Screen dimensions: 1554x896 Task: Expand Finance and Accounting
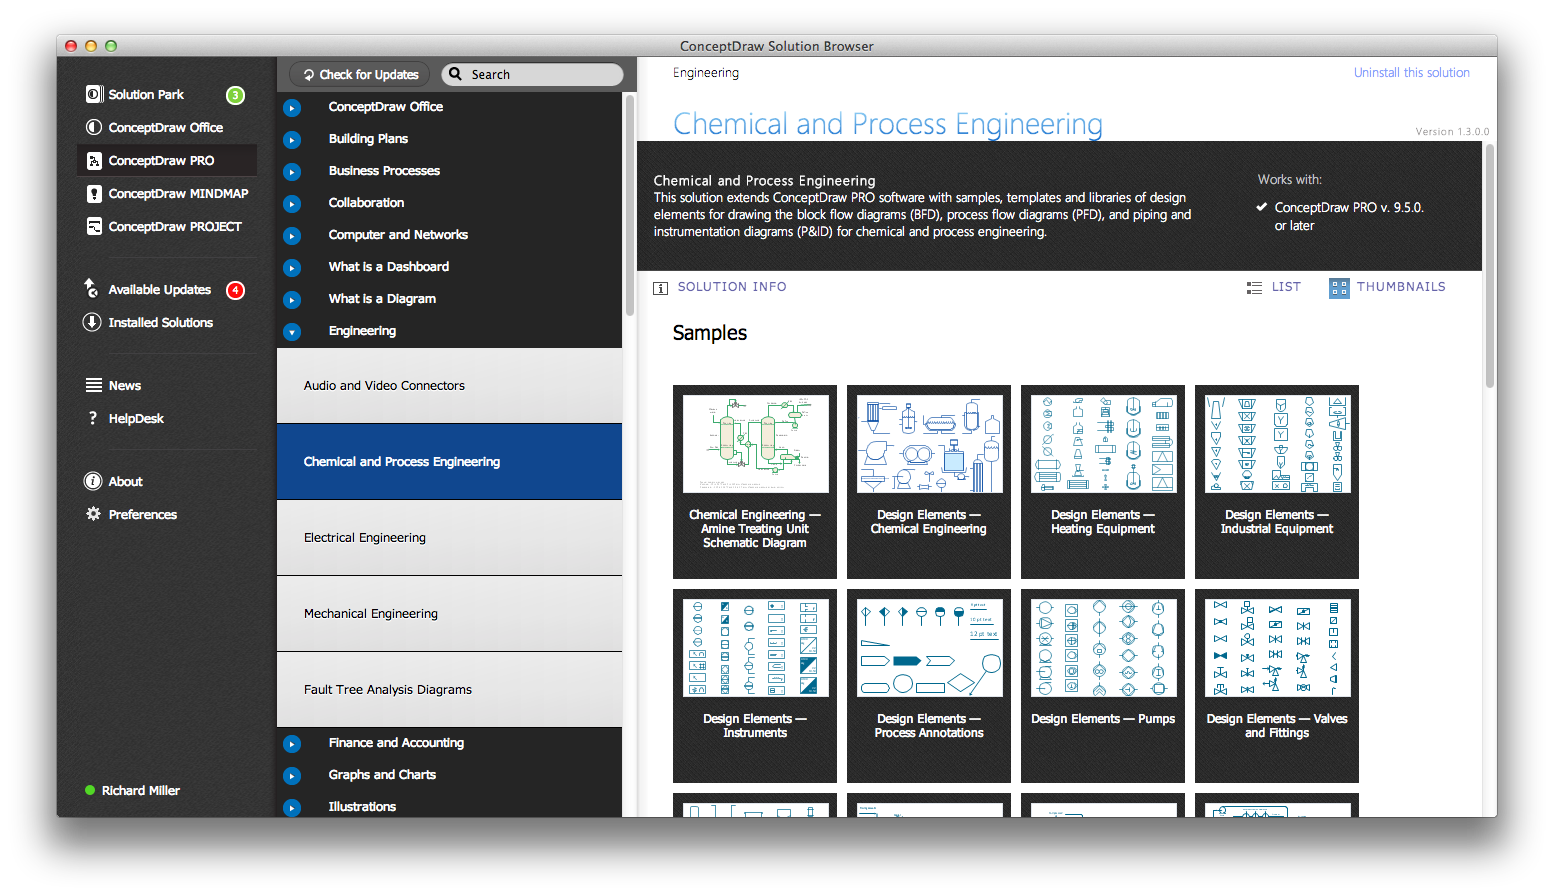291,743
